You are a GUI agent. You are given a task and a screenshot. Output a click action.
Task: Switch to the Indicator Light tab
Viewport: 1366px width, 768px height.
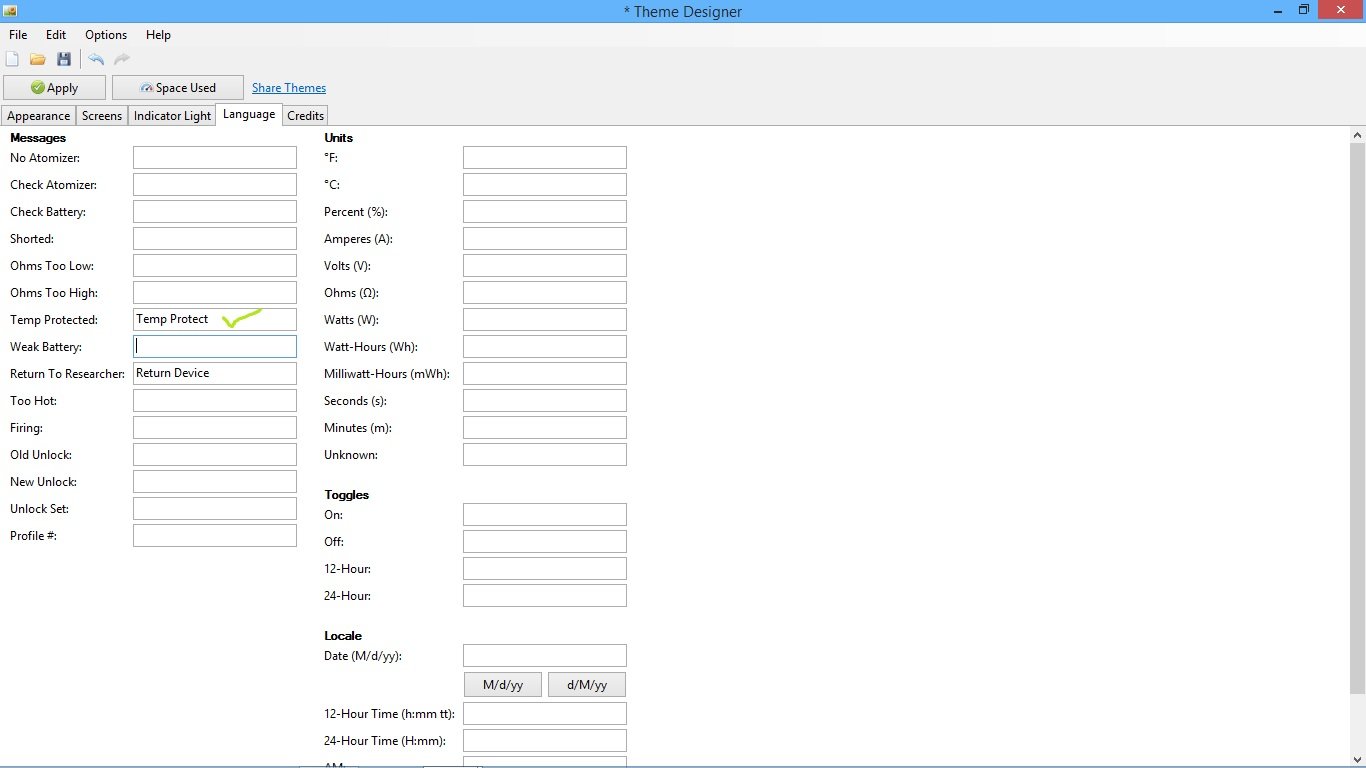click(172, 116)
